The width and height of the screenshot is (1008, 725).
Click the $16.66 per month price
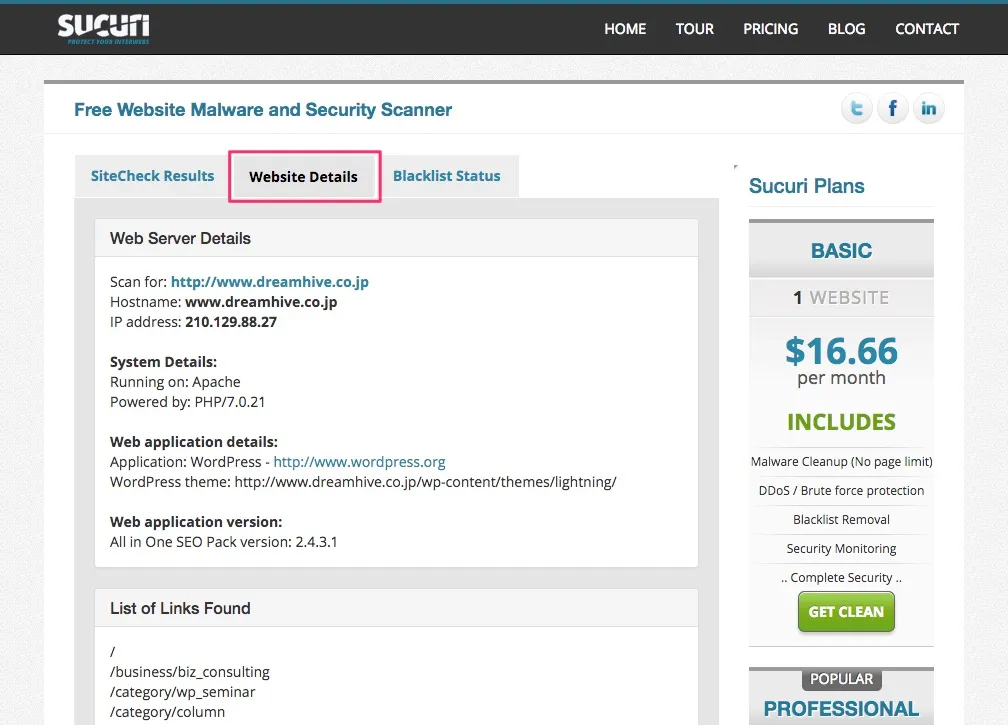[x=841, y=360]
